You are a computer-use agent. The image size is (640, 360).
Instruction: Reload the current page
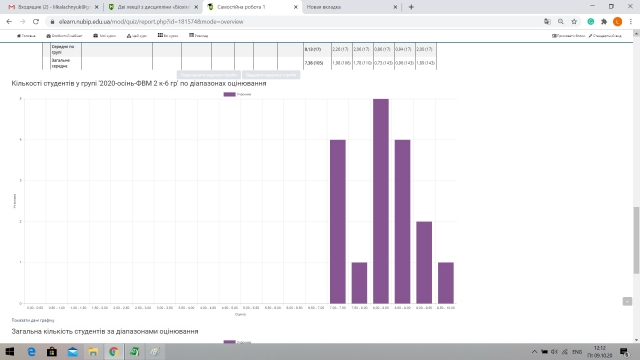pos(36,22)
